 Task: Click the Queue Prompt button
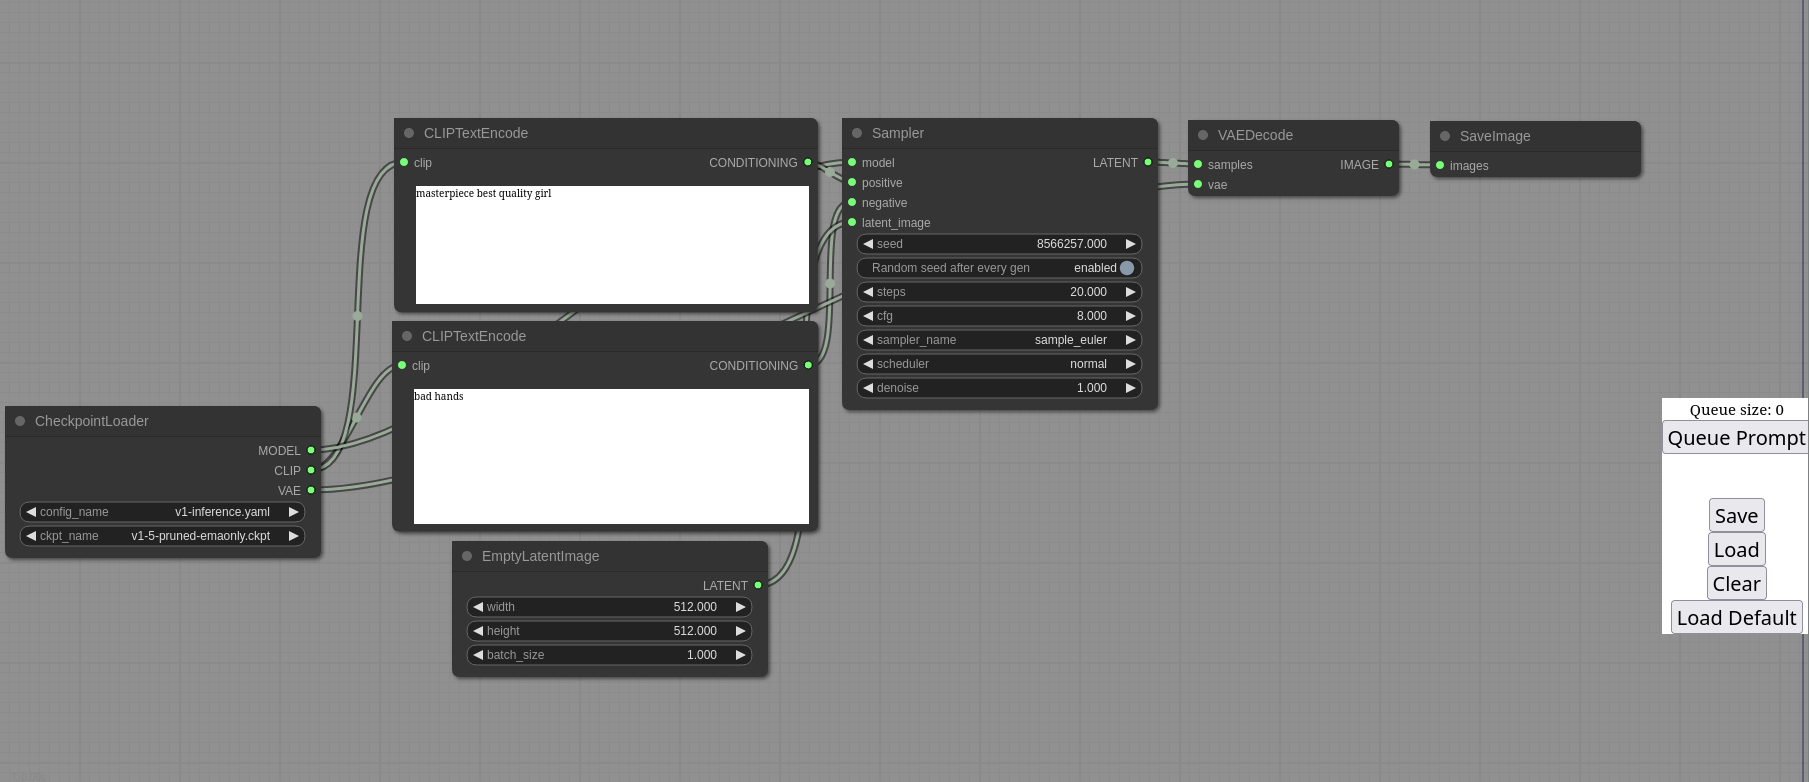(x=1736, y=438)
